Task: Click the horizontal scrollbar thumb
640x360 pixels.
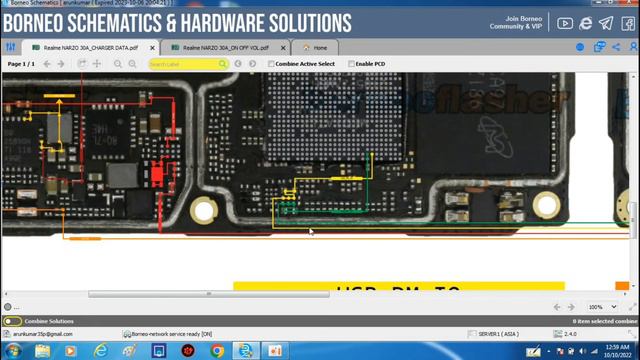Action: 209,294
